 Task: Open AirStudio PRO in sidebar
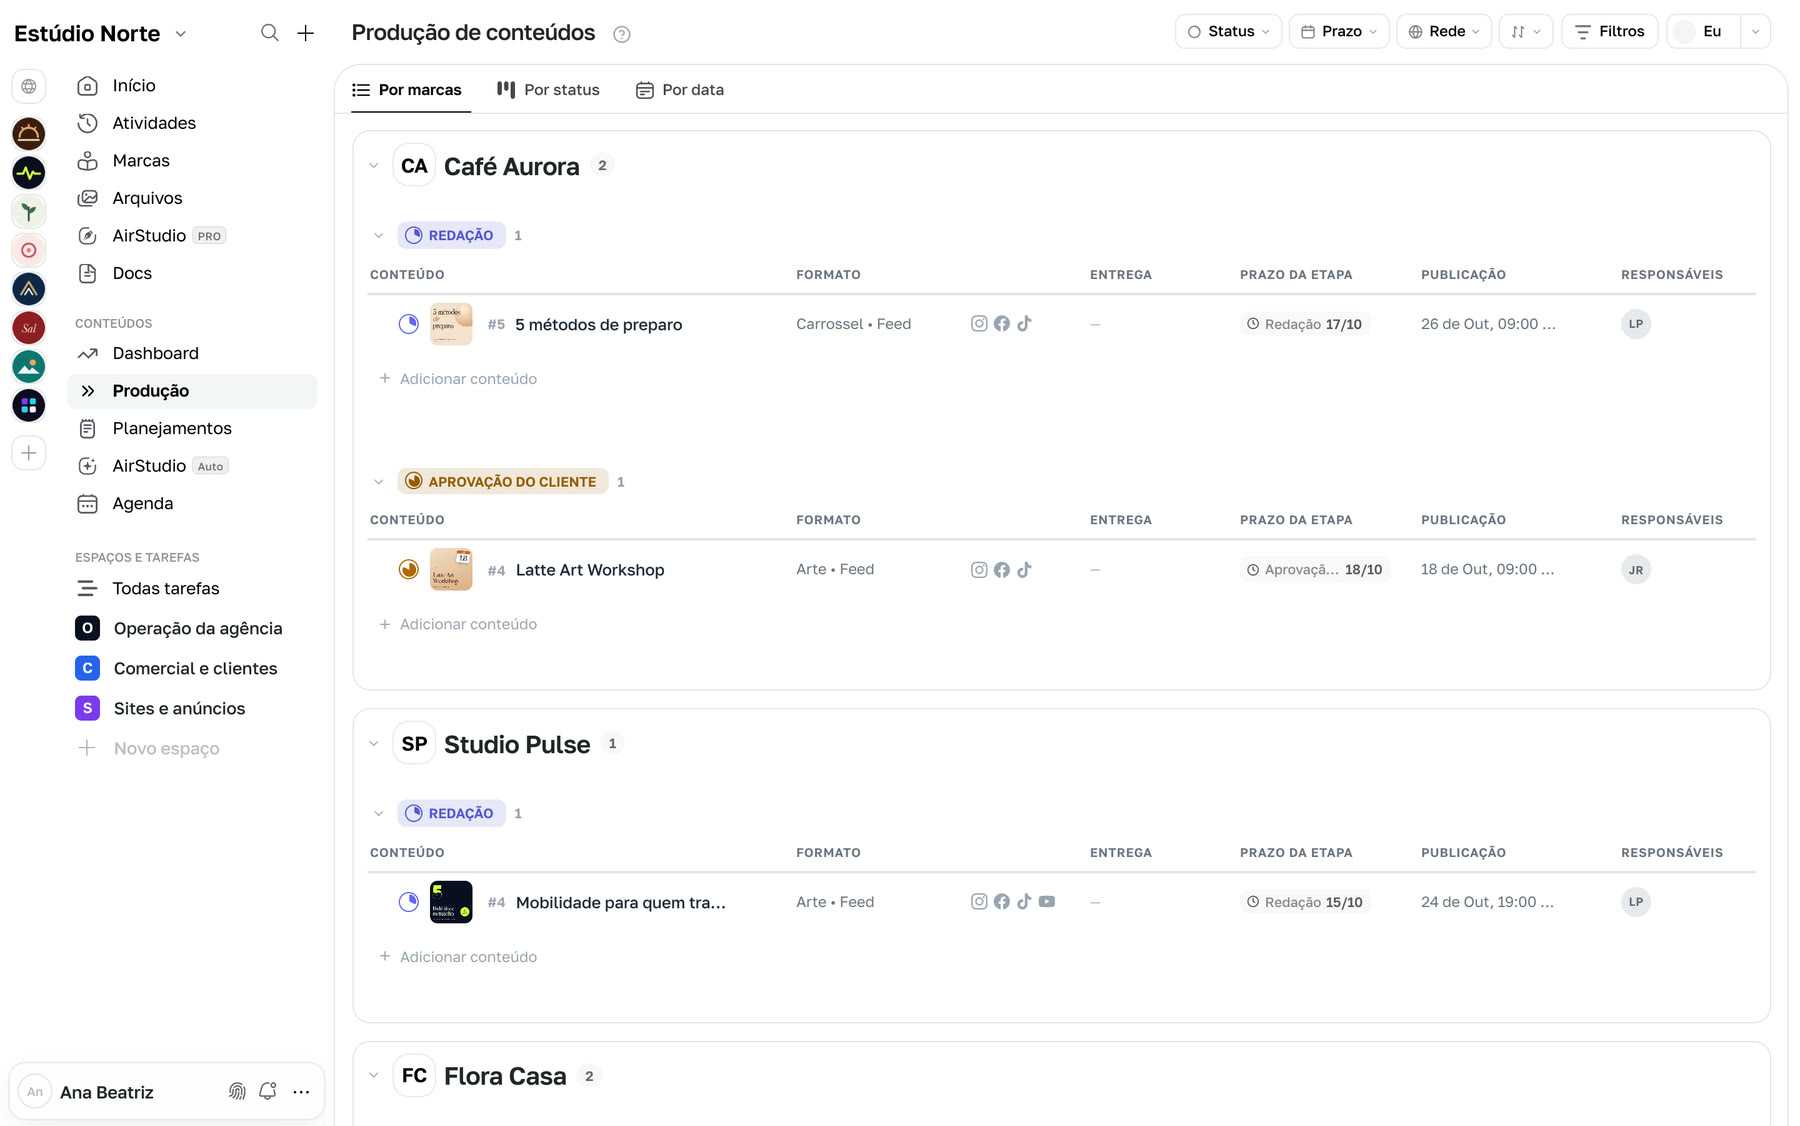tap(192, 236)
